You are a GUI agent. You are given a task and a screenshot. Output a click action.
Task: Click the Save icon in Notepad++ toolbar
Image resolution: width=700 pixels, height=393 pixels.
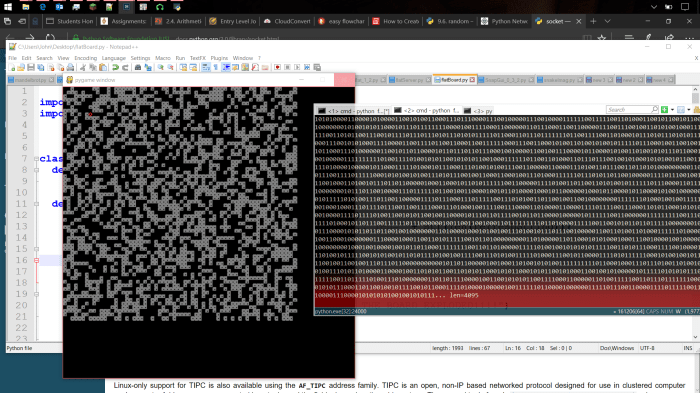pos(31,67)
